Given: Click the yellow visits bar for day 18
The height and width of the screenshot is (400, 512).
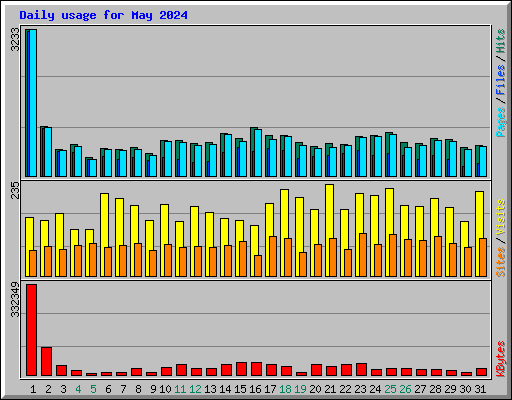Looking at the screenshot, I should click(284, 233).
